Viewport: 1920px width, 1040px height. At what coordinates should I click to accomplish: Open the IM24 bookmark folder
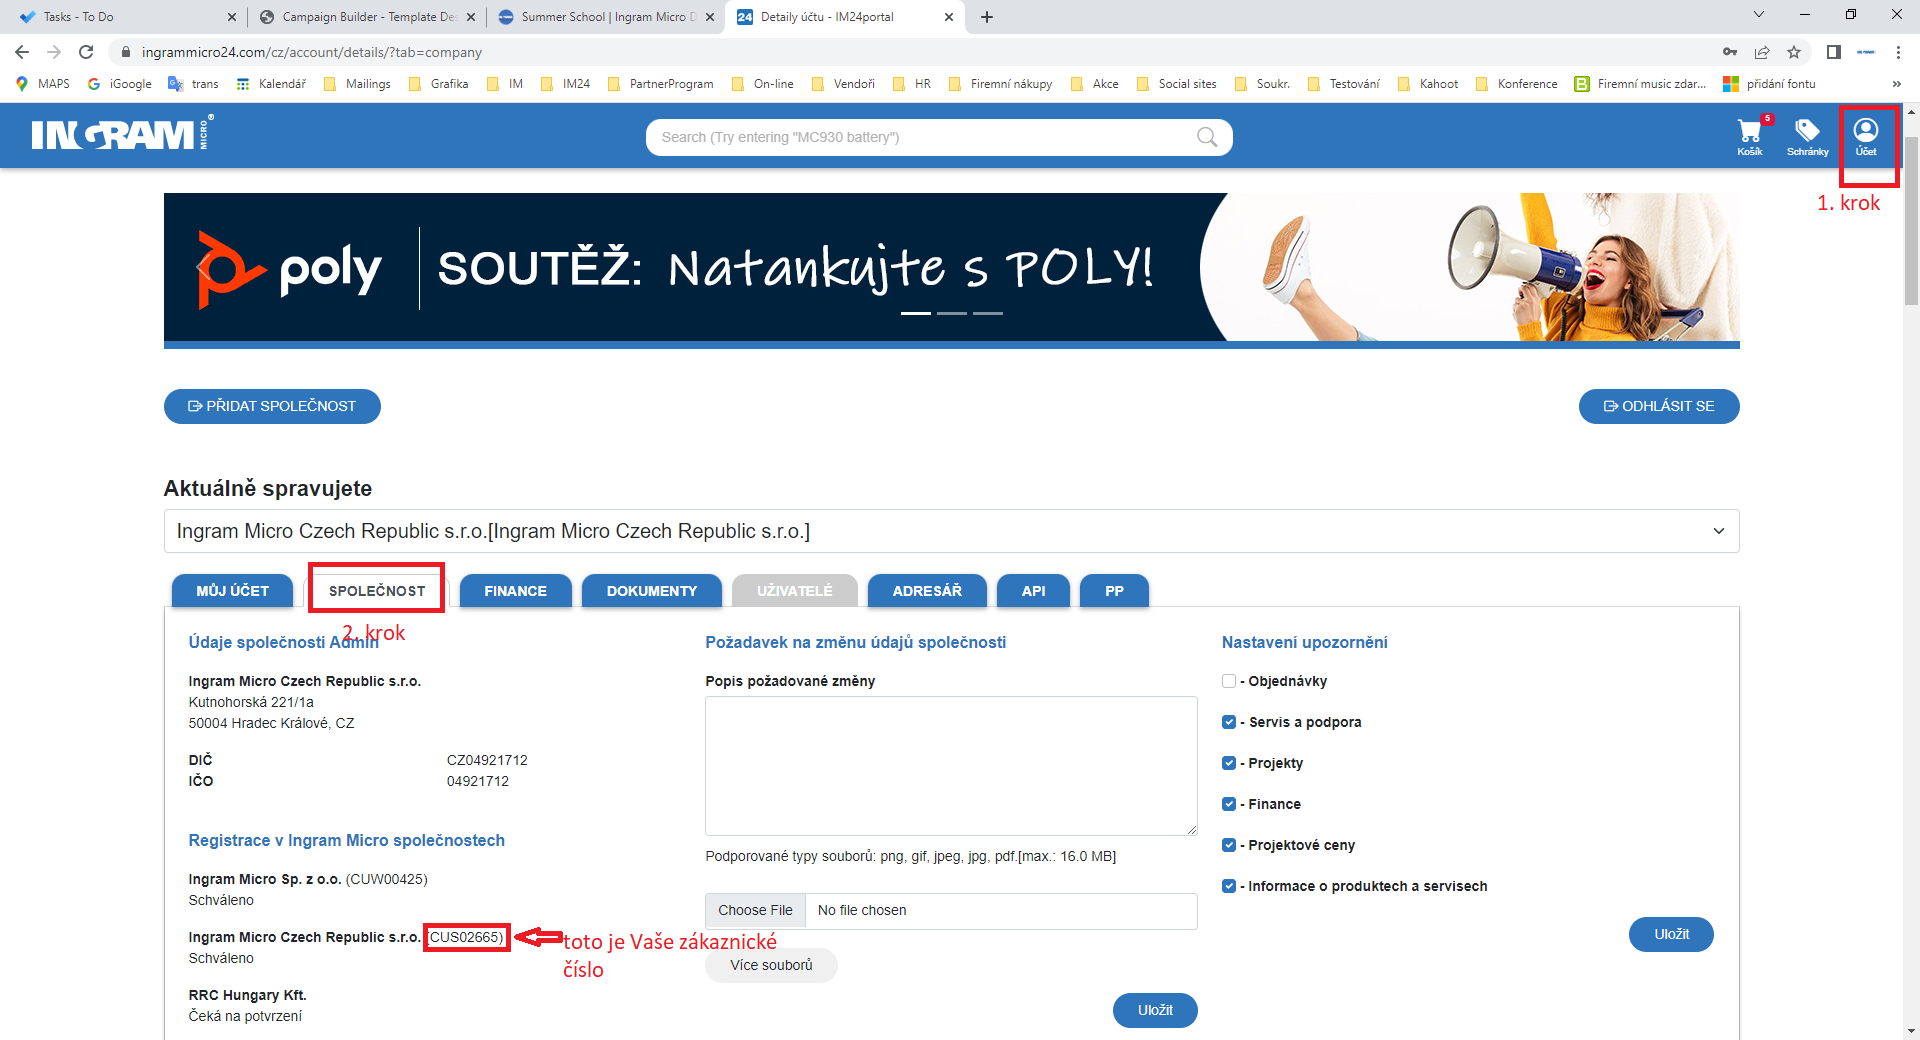[565, 84]
